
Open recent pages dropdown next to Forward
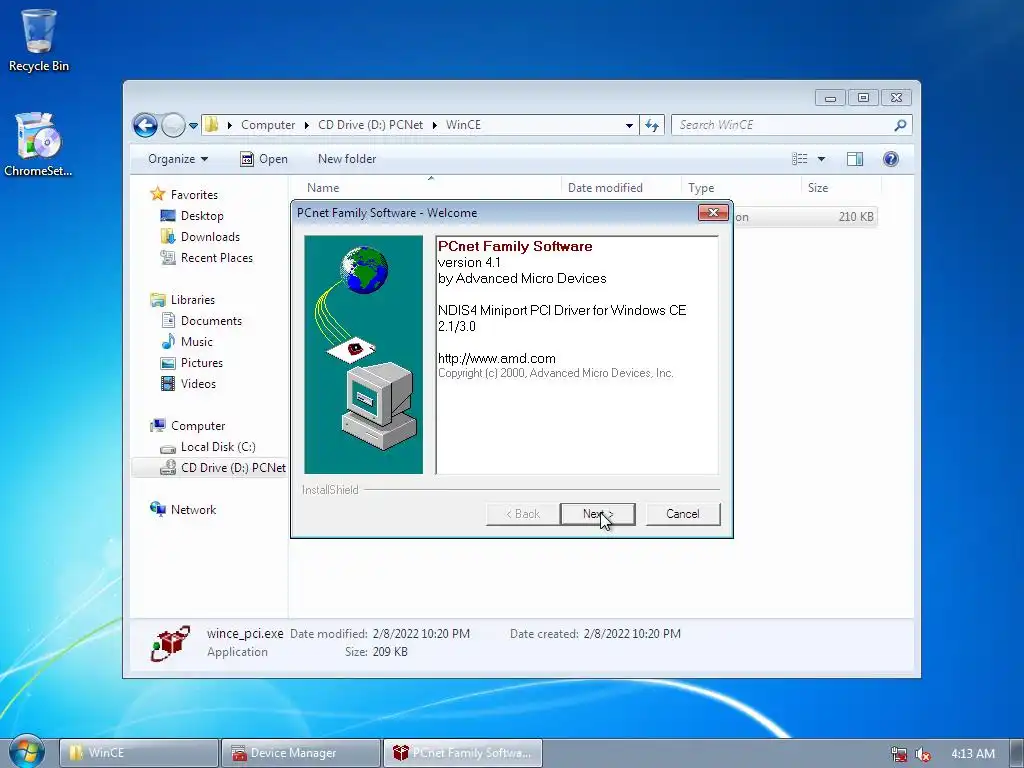[x=193, y=125]
